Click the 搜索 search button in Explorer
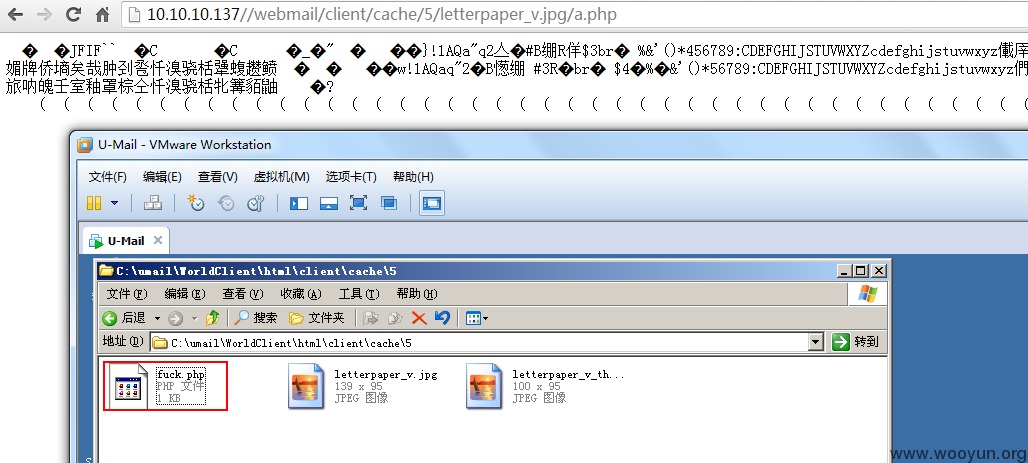The width and height of the screenshot is (1028, 463). [x=256, y=318]
